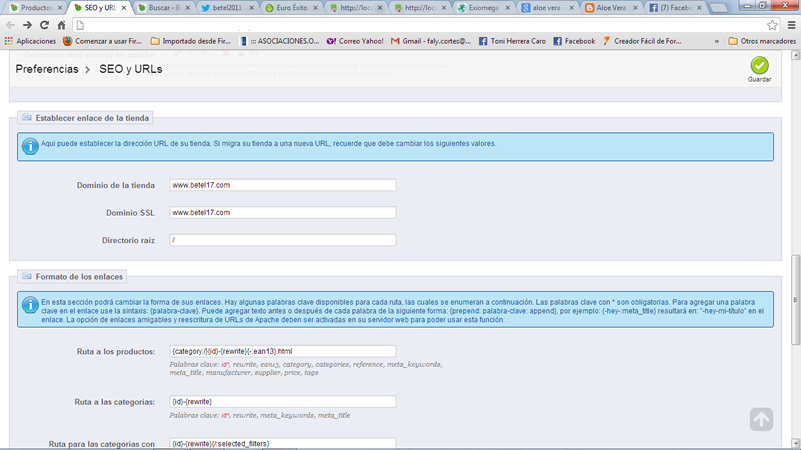Go to browser home icon
The image size is (801, 450).
(61, 25)
